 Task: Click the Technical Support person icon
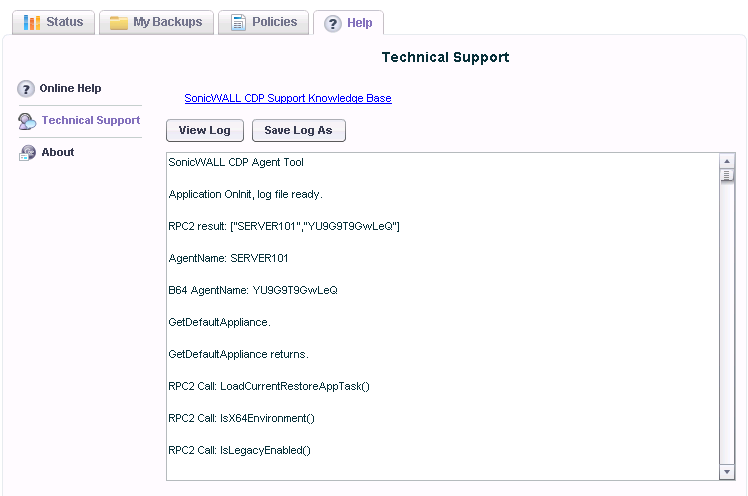point(27,121)
